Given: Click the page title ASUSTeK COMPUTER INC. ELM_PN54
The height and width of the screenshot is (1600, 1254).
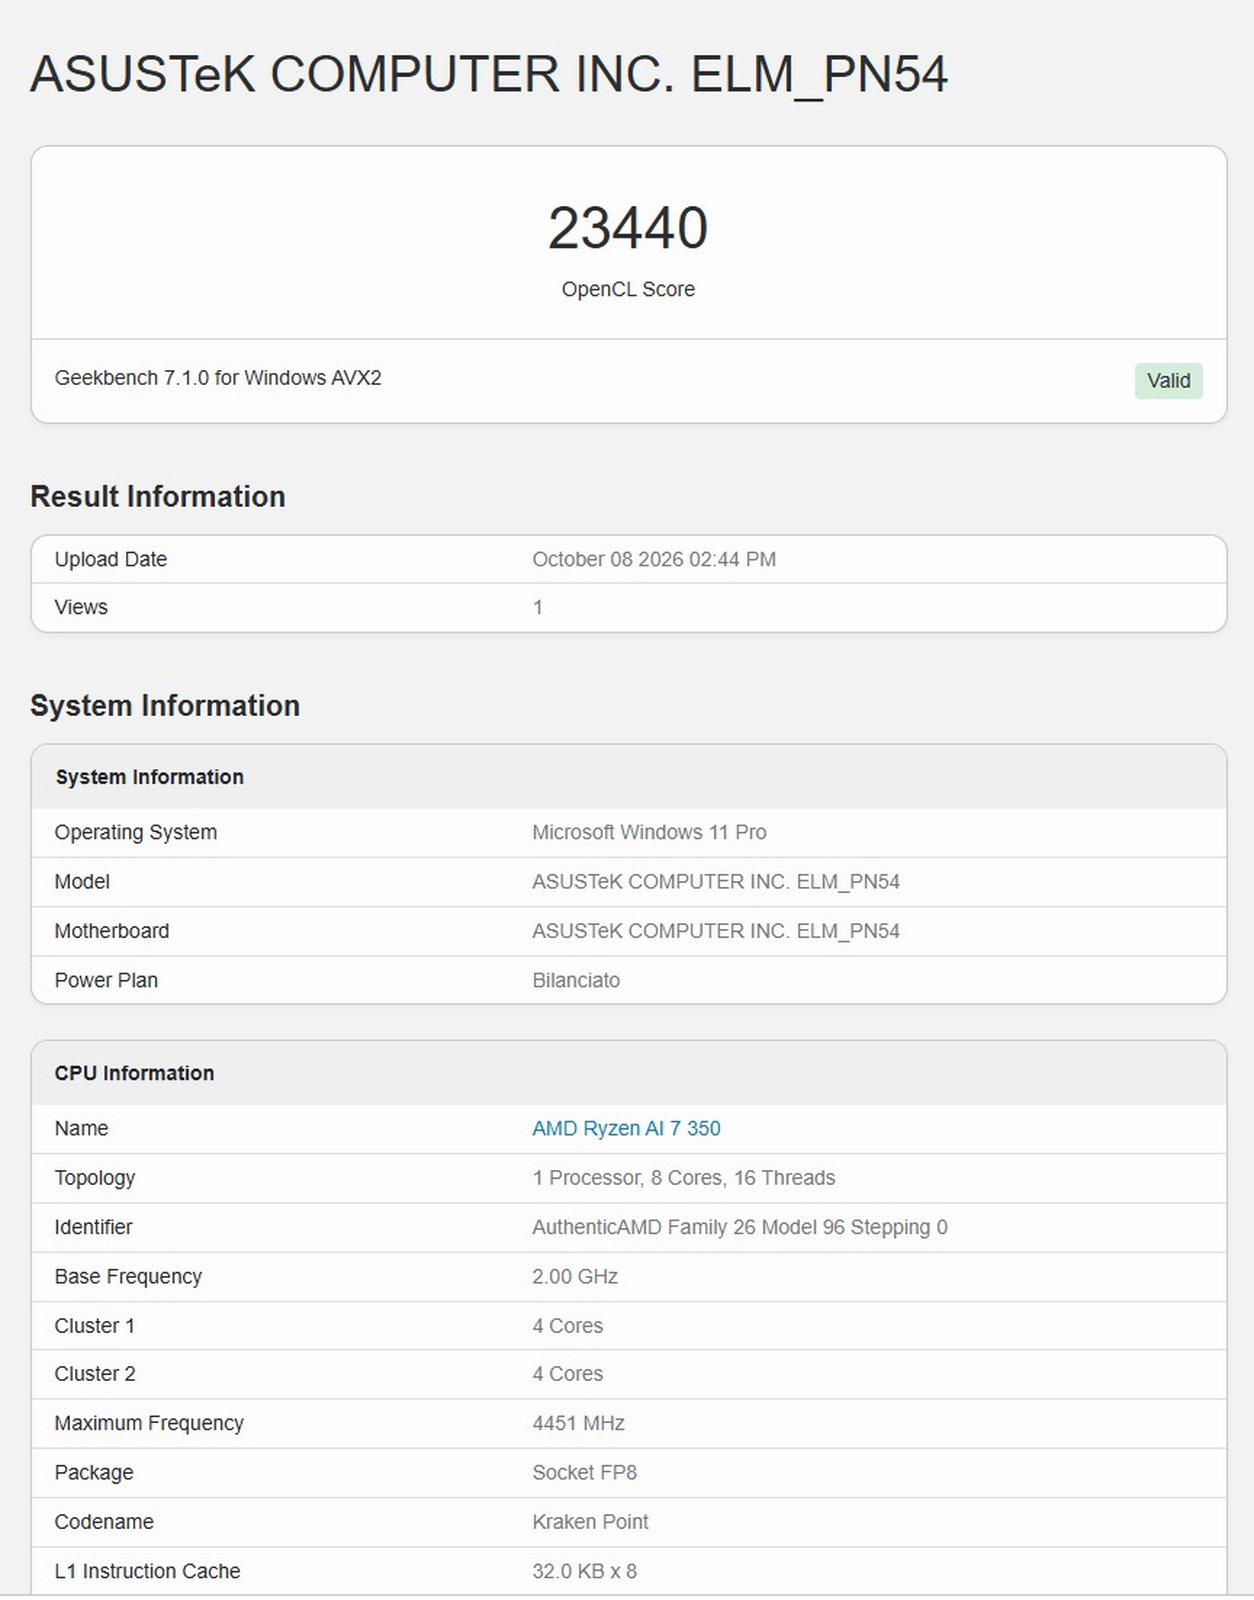Looking at the screenshot, I should tap(489, 75).
